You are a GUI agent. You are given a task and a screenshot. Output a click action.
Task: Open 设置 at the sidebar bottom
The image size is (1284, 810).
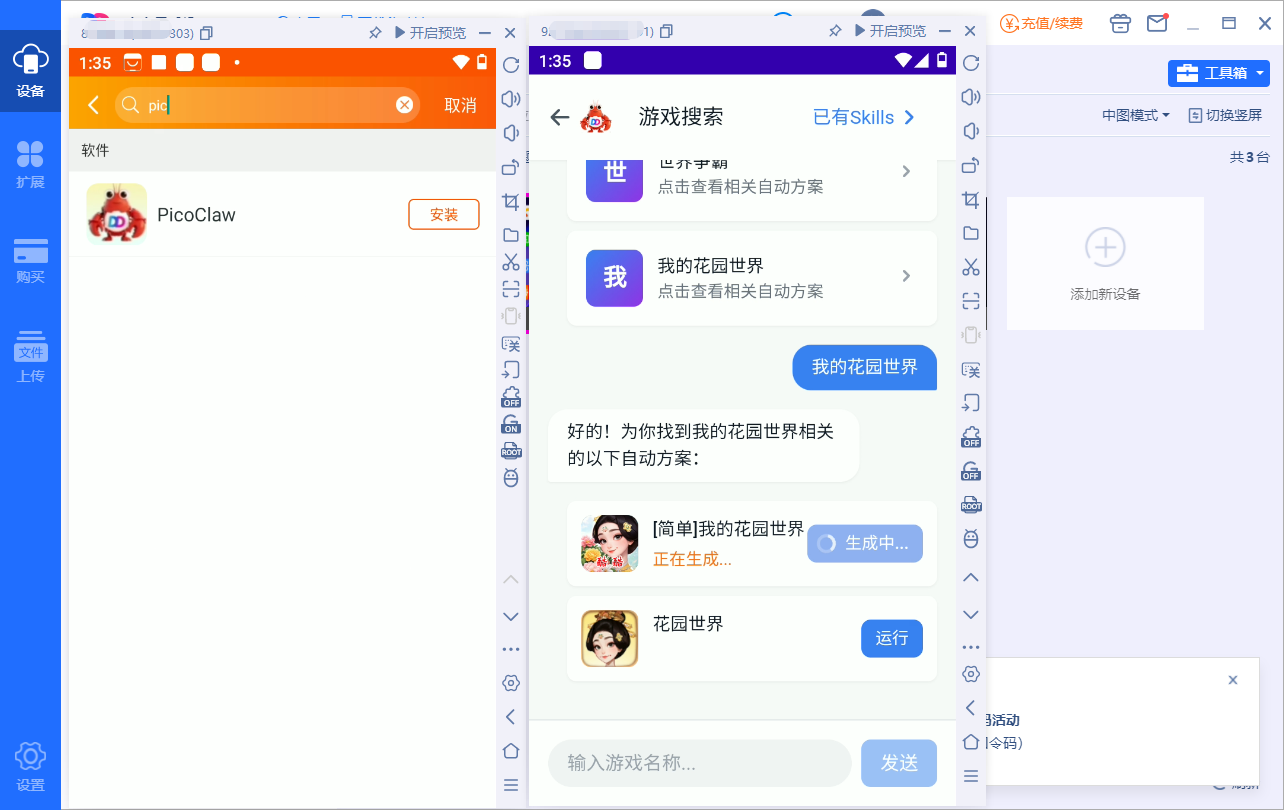pyautogui.click(x=30, y=768)
